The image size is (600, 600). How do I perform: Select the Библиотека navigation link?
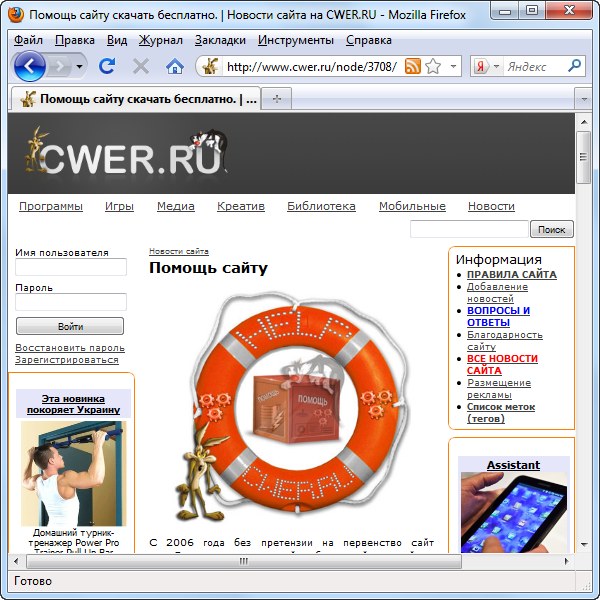point(321,206)
